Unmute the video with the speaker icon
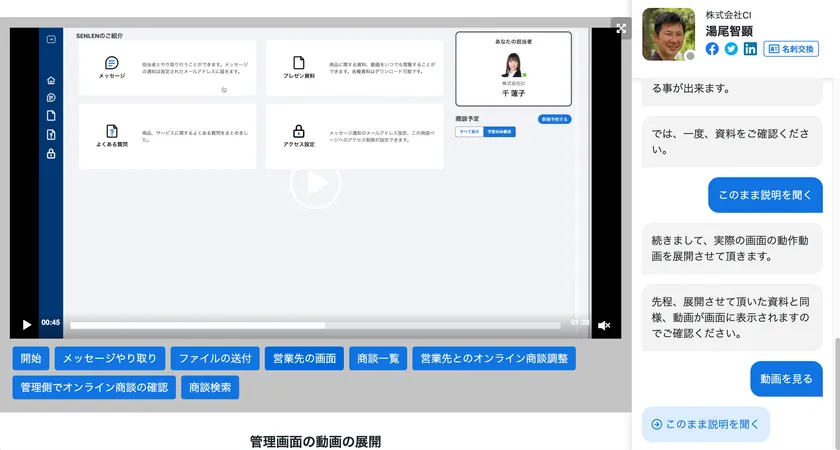This screenshot has height=450, width=840. tap(604, 325)
